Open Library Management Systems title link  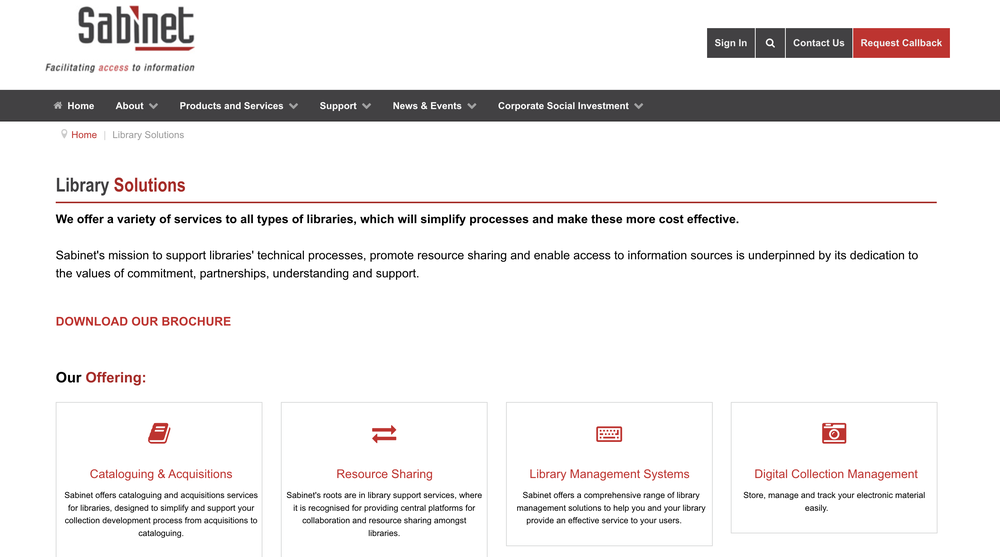pos(609,474)
